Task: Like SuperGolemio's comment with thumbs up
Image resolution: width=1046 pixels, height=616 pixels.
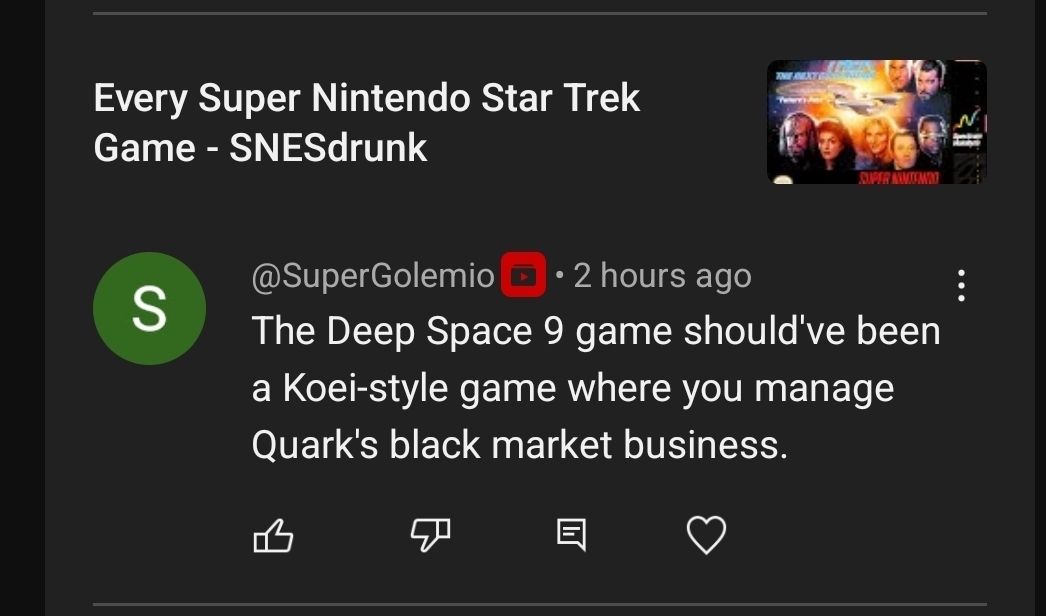Action: pyautogui.click(x=273, y=537)
